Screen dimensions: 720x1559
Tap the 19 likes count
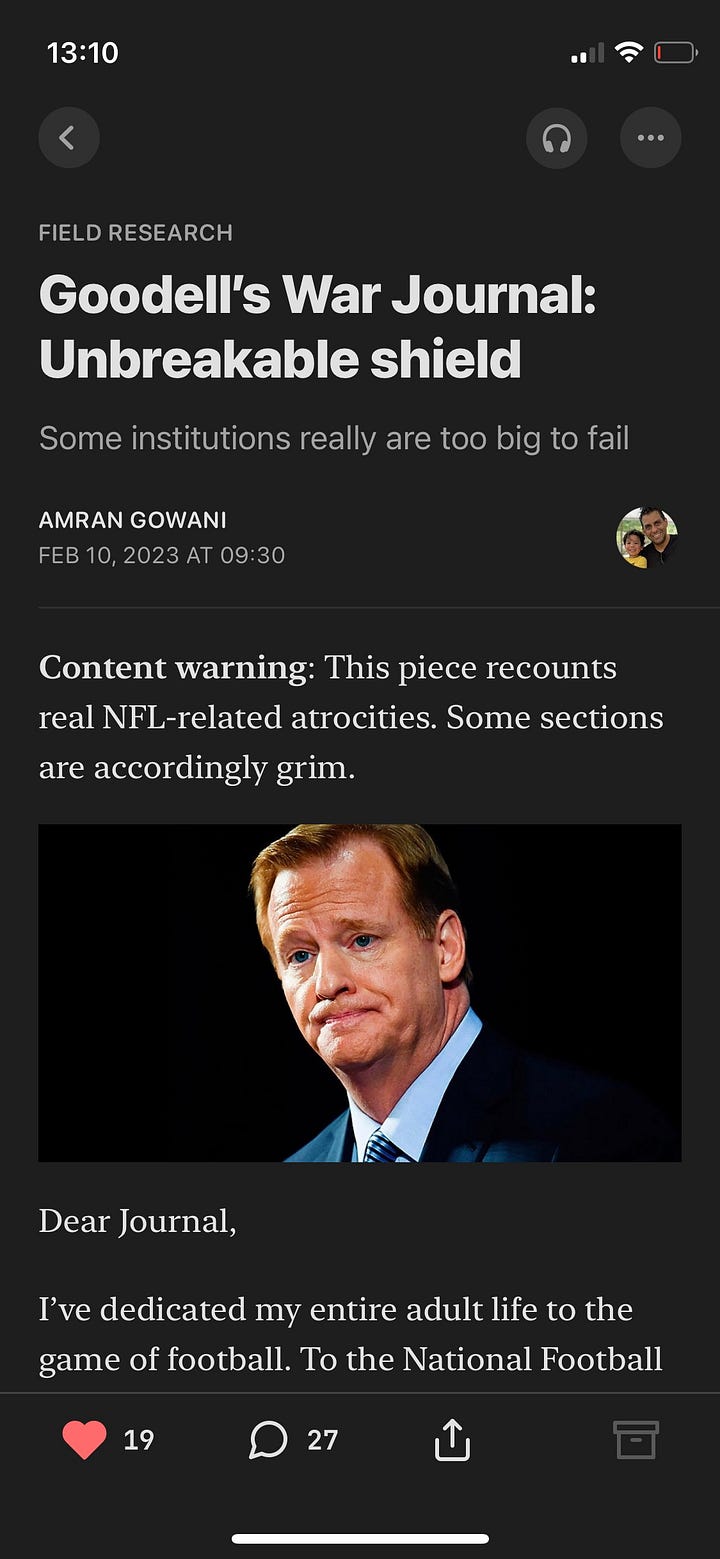[139, 1440]
